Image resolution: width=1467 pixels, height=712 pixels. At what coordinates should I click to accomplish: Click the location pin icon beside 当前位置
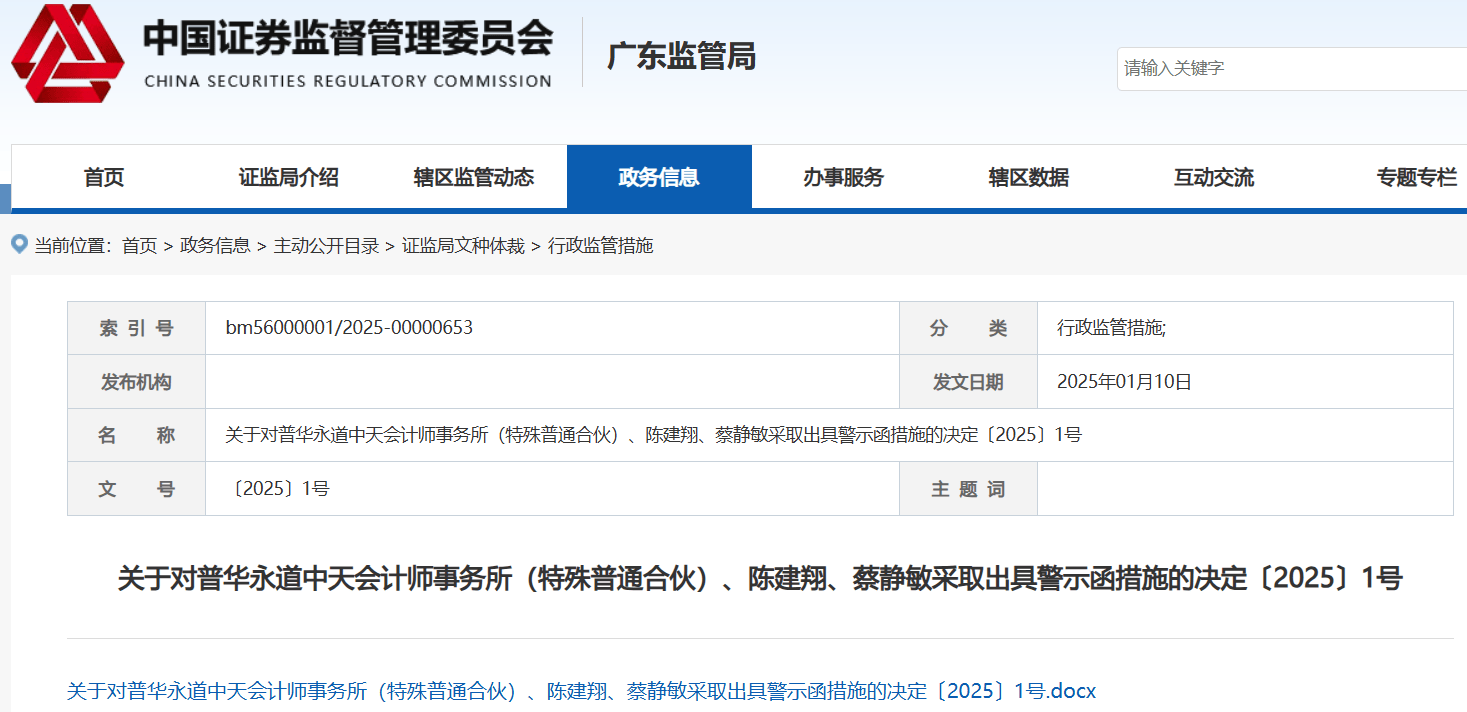(x=19, y=244)
